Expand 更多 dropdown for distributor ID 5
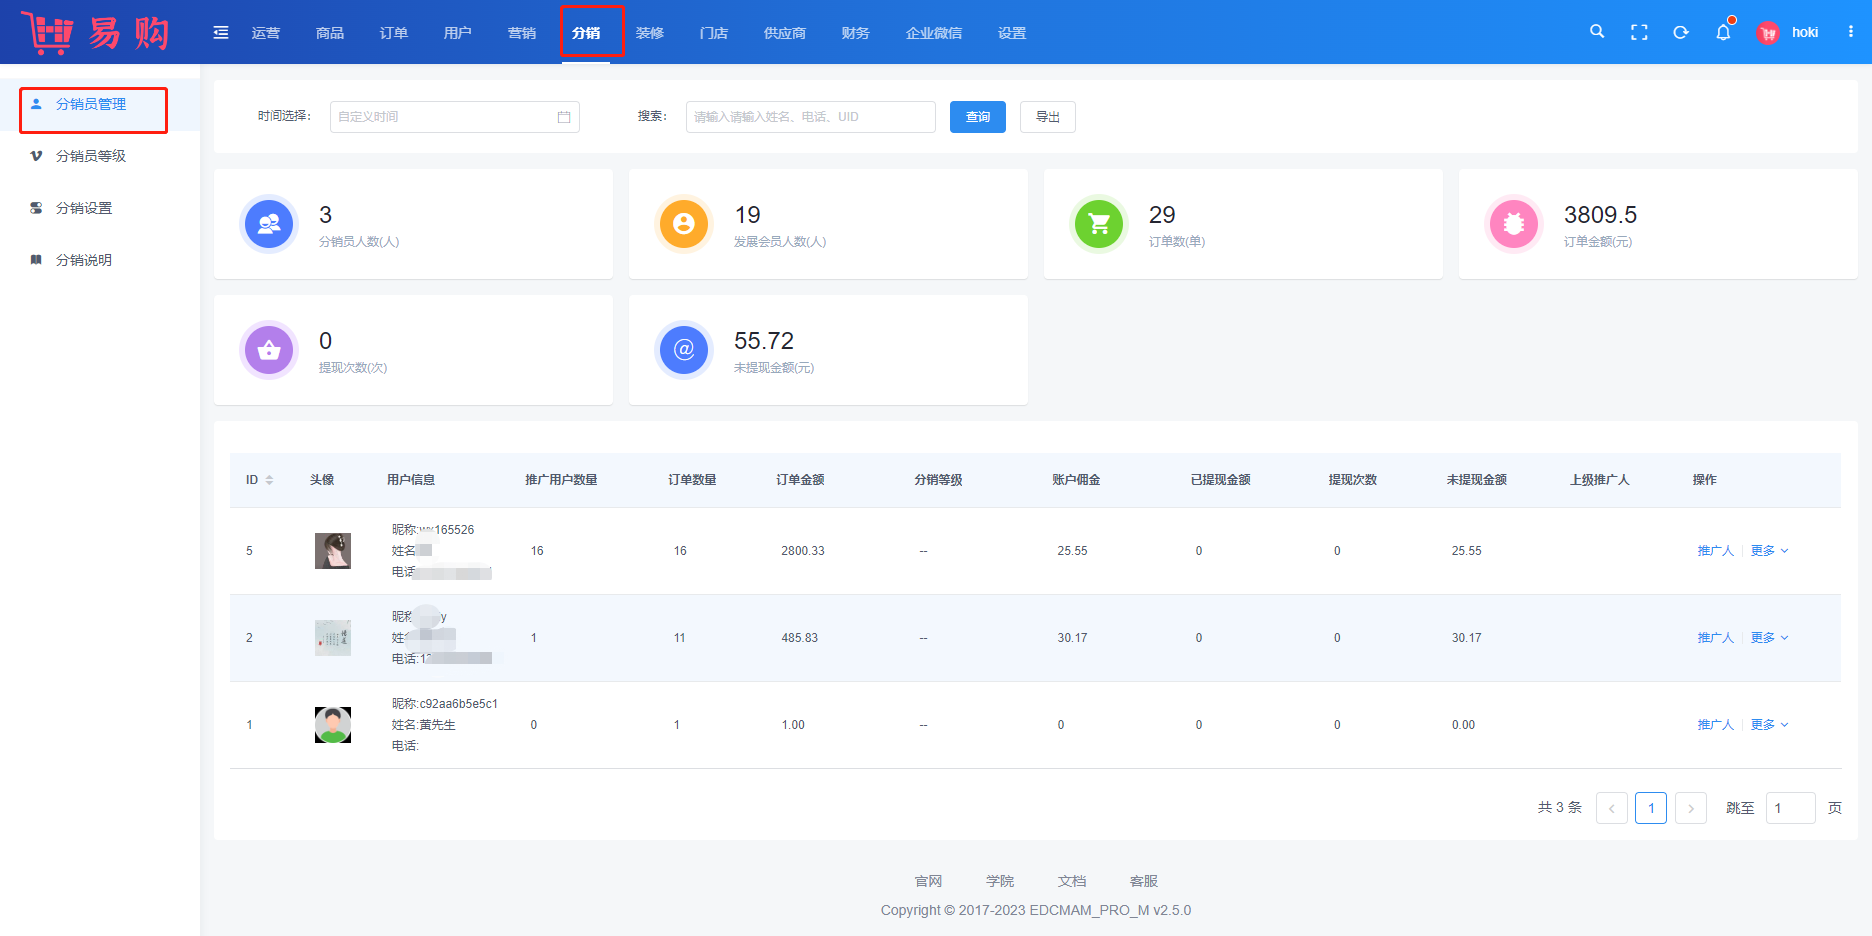The image size is (1872, 936). [x=1769, y=551]
